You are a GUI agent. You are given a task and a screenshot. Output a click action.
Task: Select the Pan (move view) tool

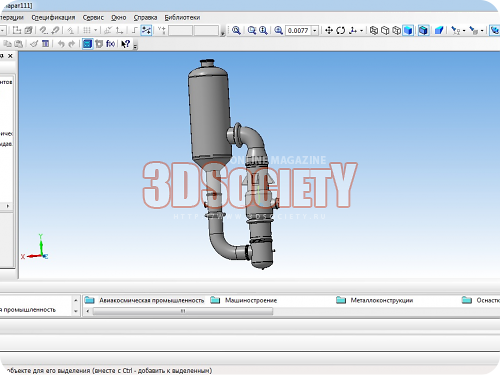(x=329, y=30)
